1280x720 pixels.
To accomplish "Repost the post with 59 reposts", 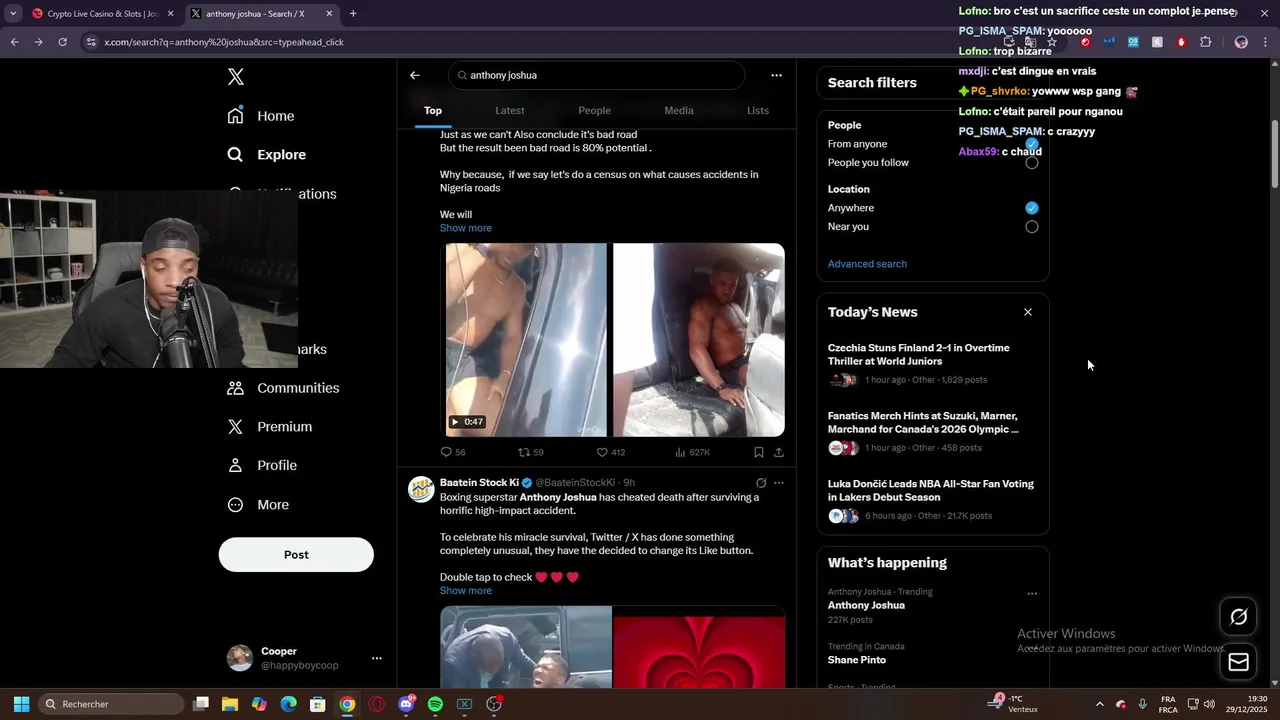I will point(531,452).
